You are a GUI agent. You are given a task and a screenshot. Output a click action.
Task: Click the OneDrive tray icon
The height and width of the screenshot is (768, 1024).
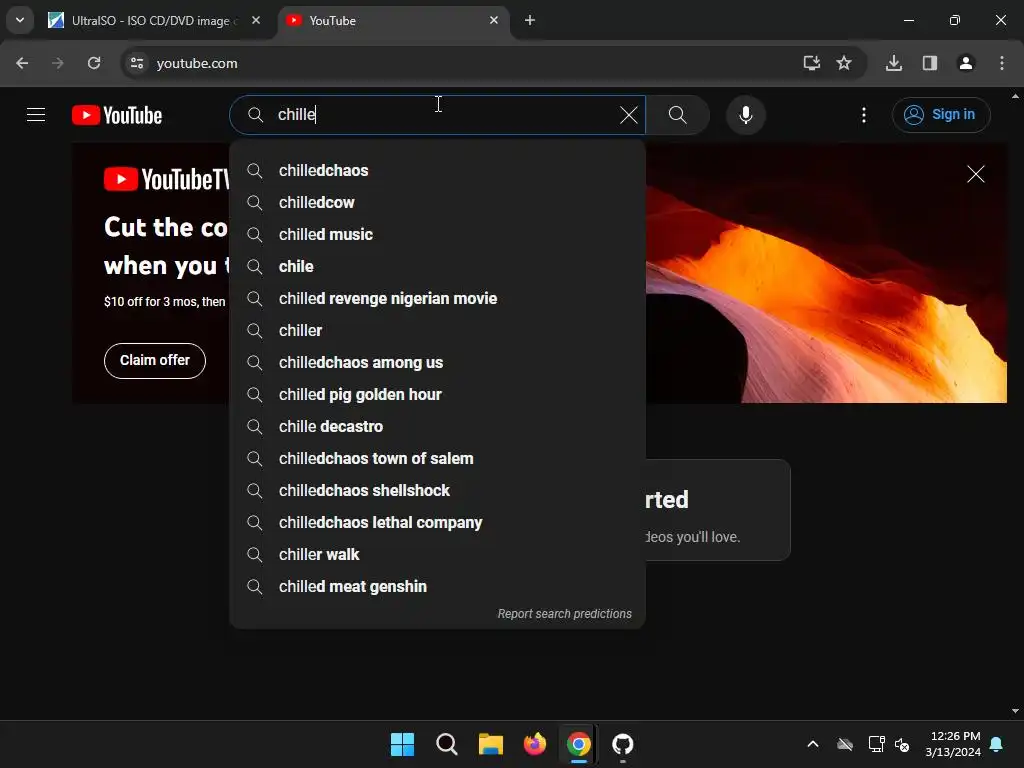pyautogui.click(x=845, y=744)
